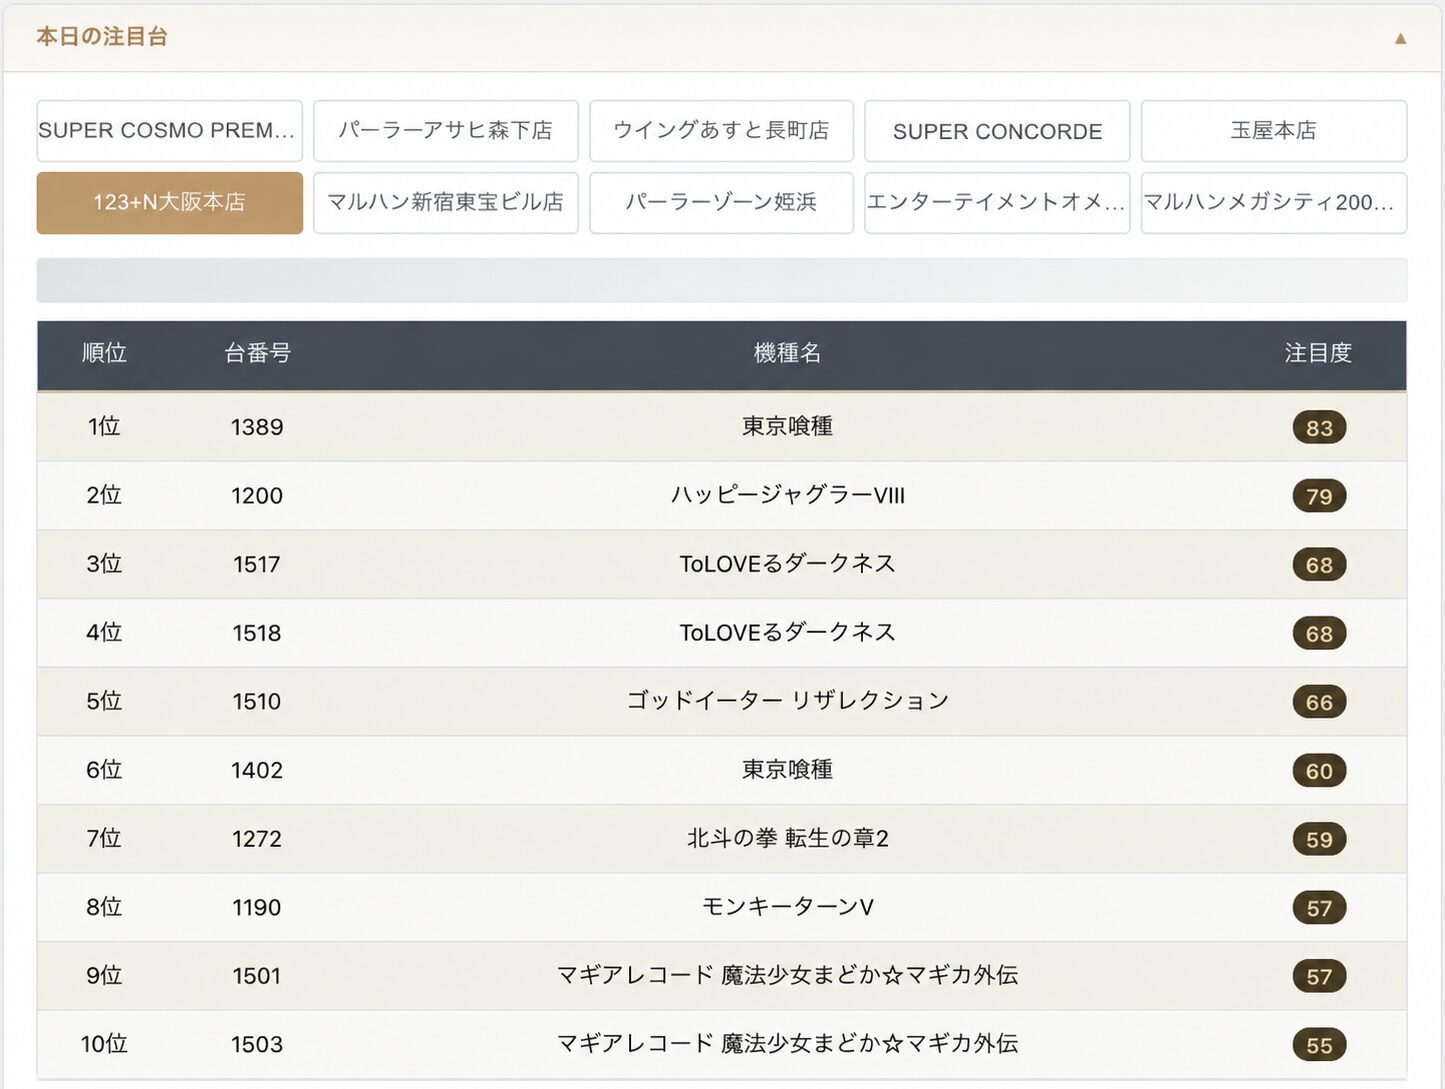Click the 3位 rank cell
This screenshot has width=1445, height=1089.
click(104, 564)
